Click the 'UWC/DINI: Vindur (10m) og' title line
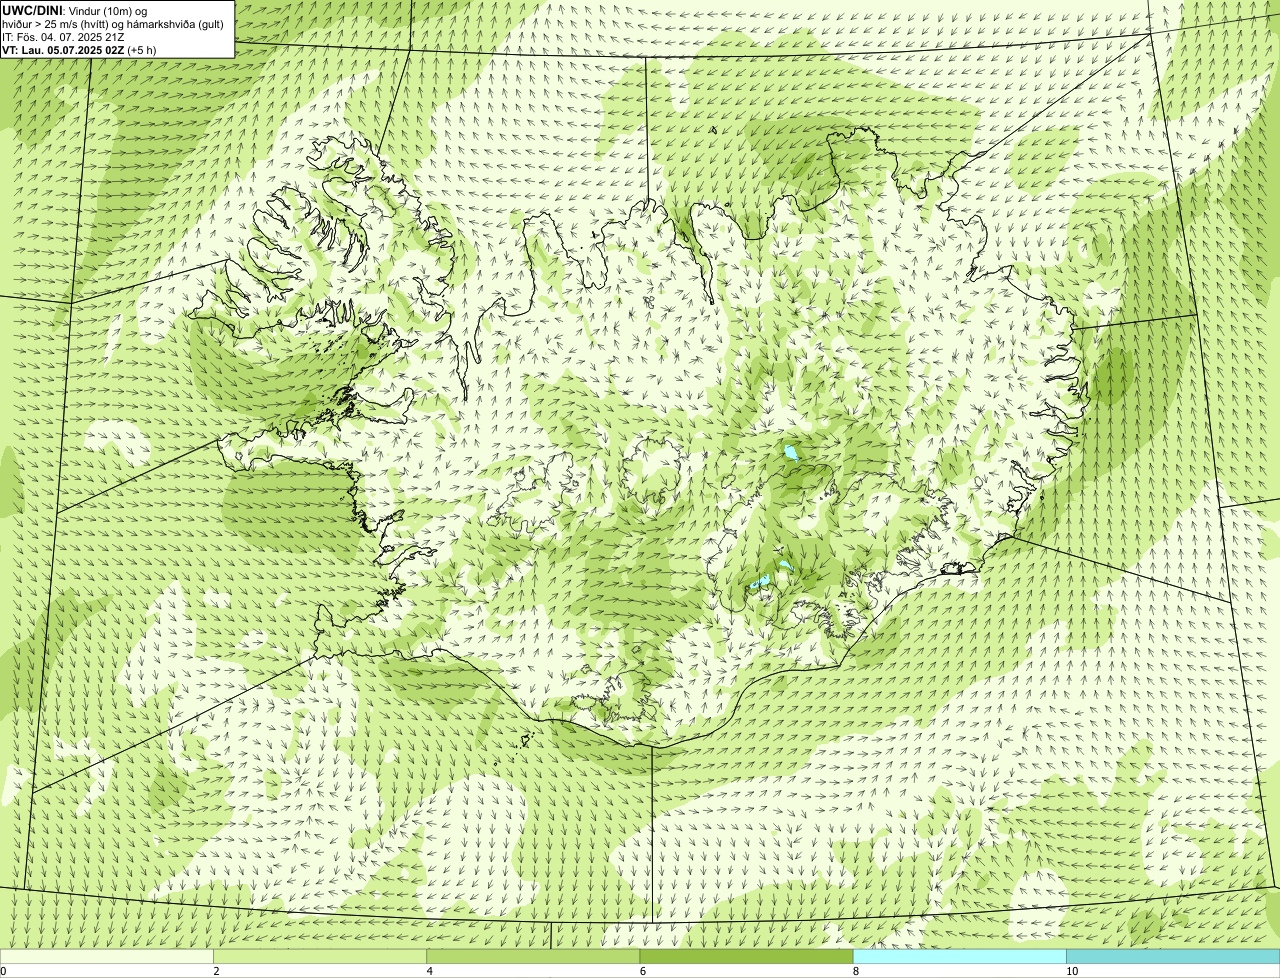1280x978 pixels. click(75, 10)
